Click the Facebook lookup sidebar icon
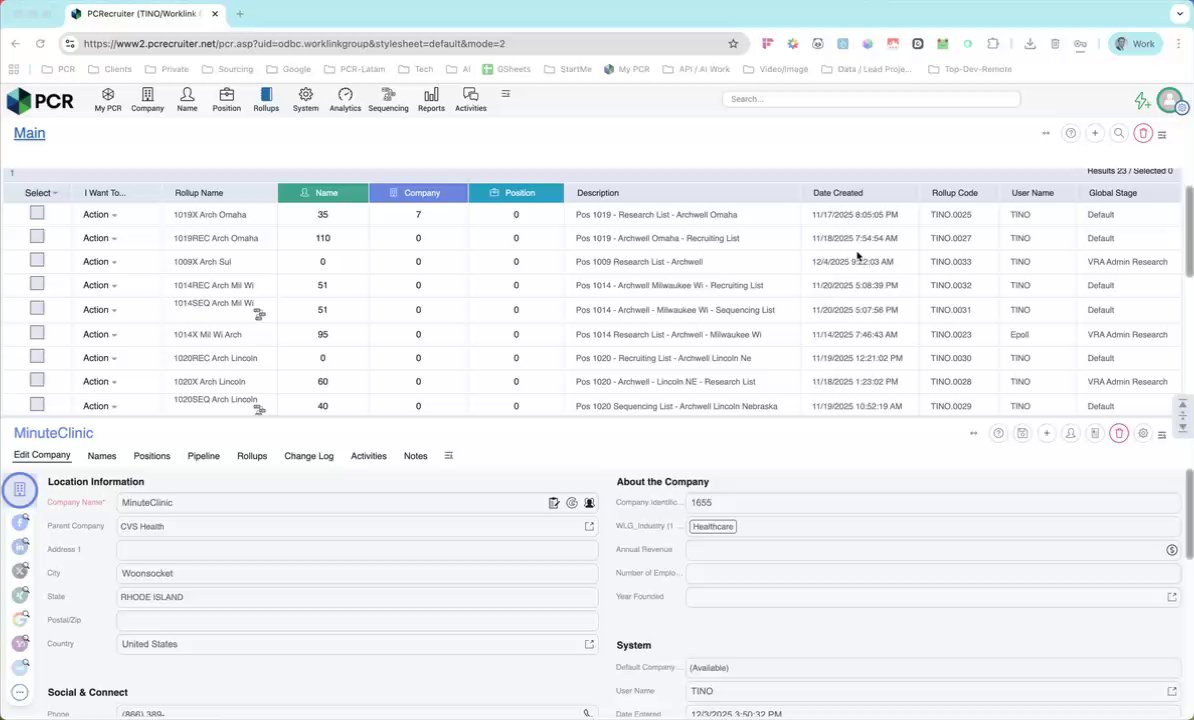Viewport: 1194px width, 720px height. [x=21, y=522]
